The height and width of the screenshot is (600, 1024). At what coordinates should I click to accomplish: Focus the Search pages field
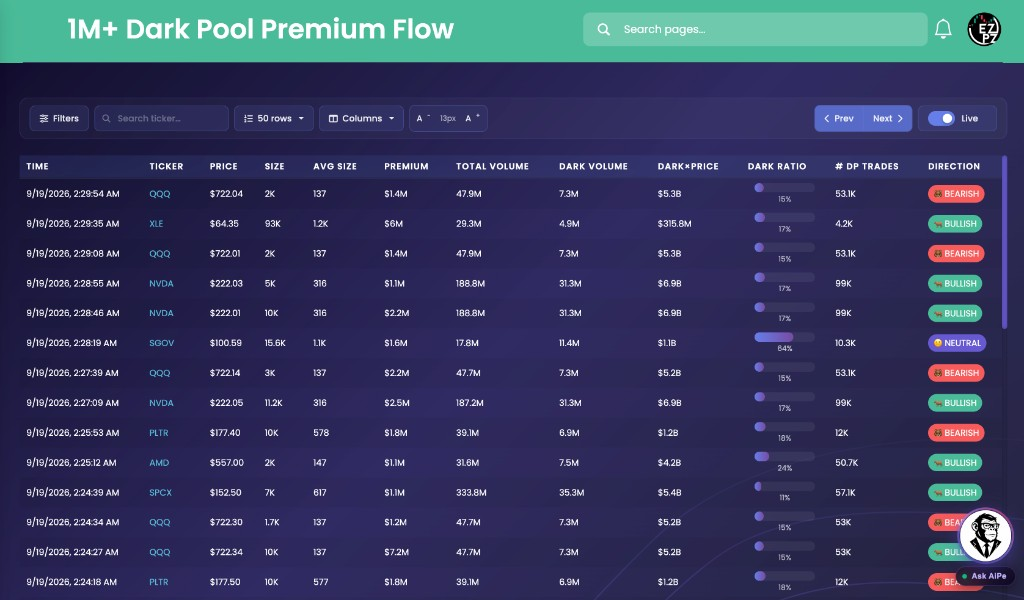tap(755, 29)
